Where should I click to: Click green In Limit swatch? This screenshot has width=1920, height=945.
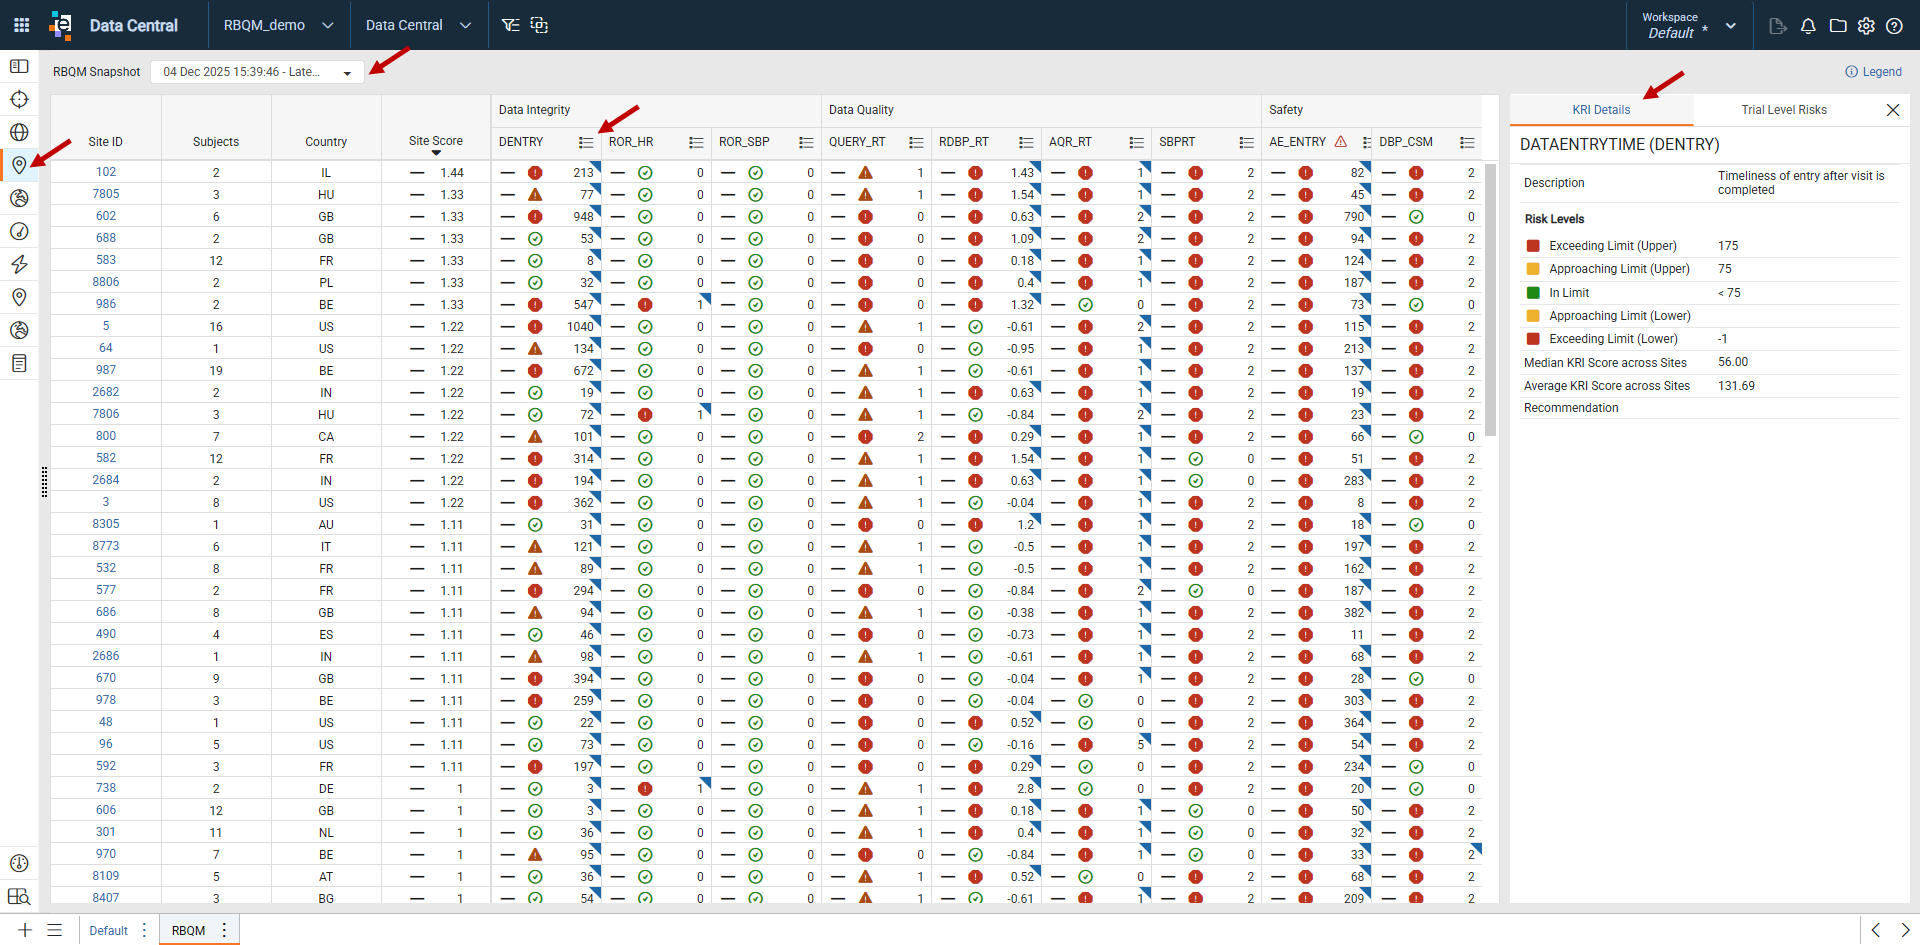tap(1533, 293)
